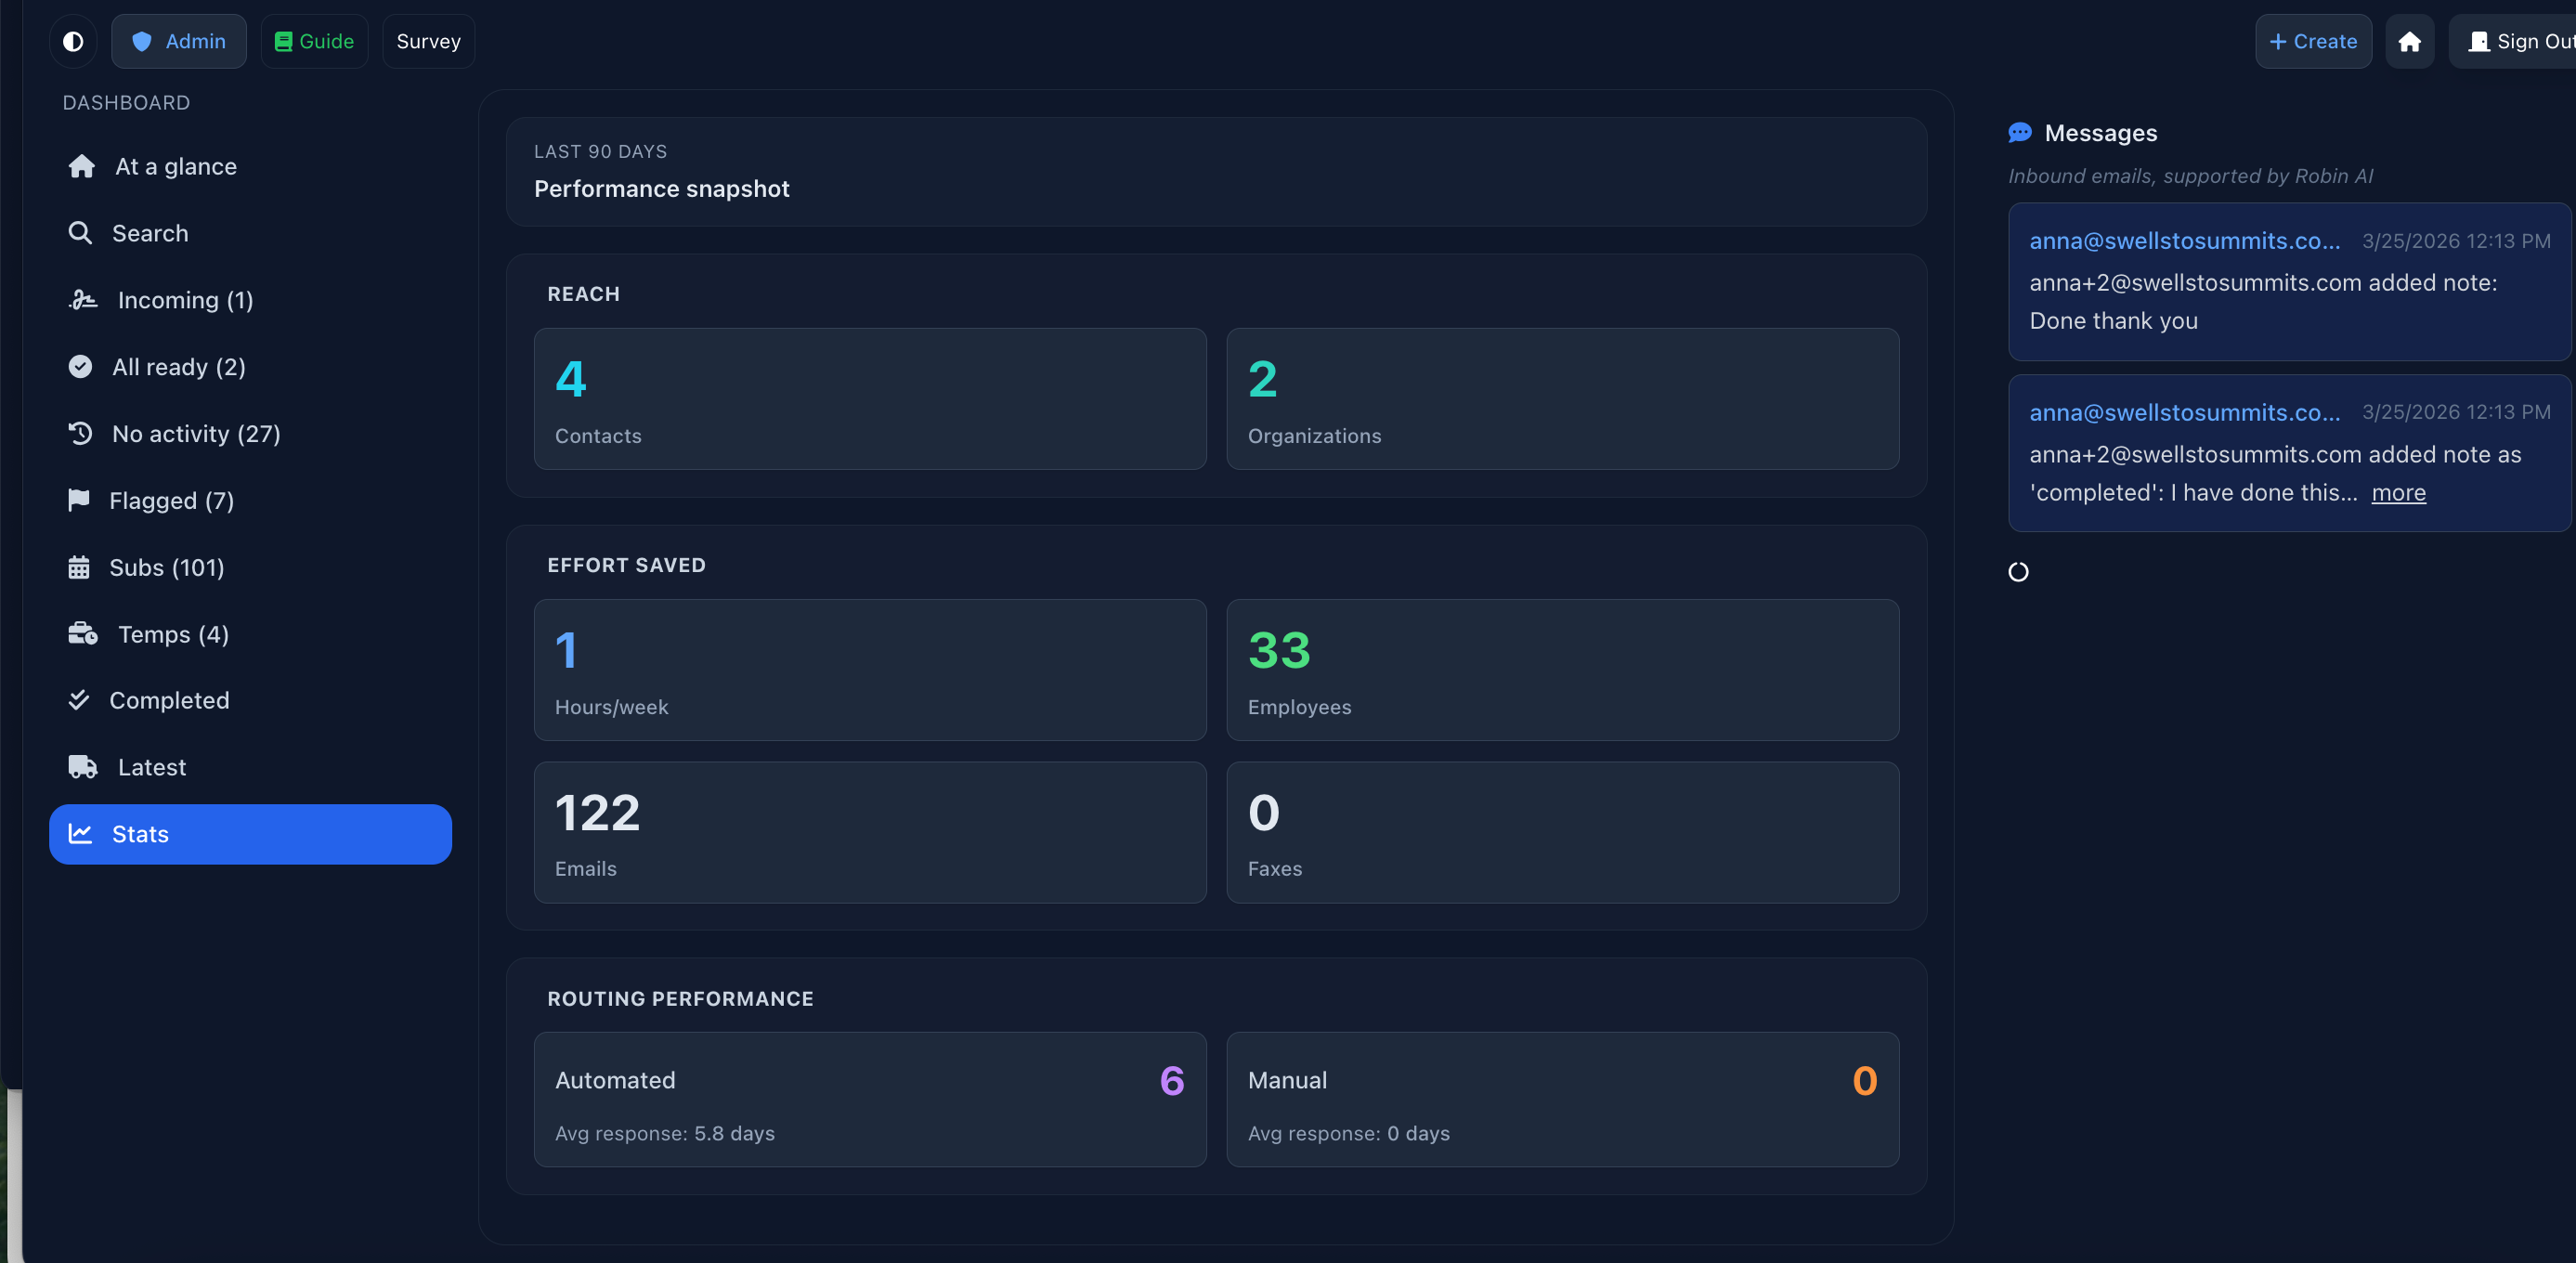
Task: Go to Incoming (1) list
Action: point(184,300)
